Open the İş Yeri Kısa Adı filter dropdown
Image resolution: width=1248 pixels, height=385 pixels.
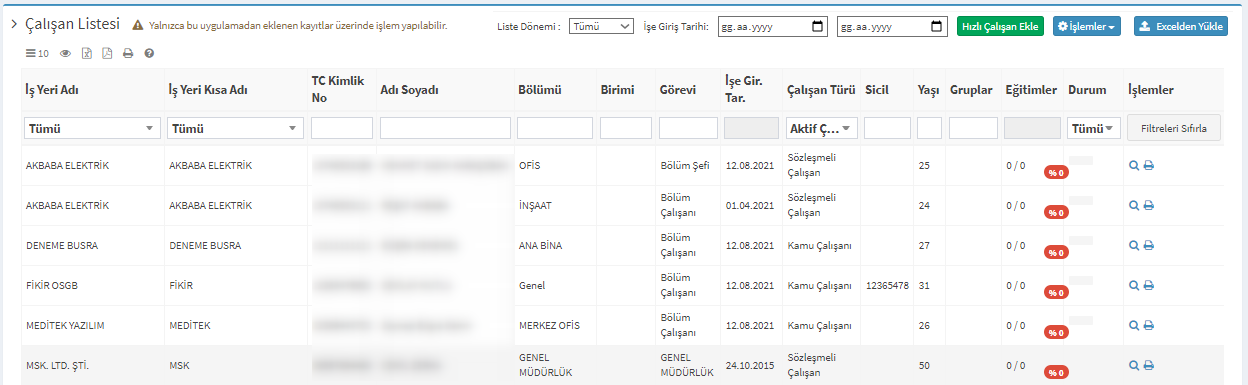point(235,128)
